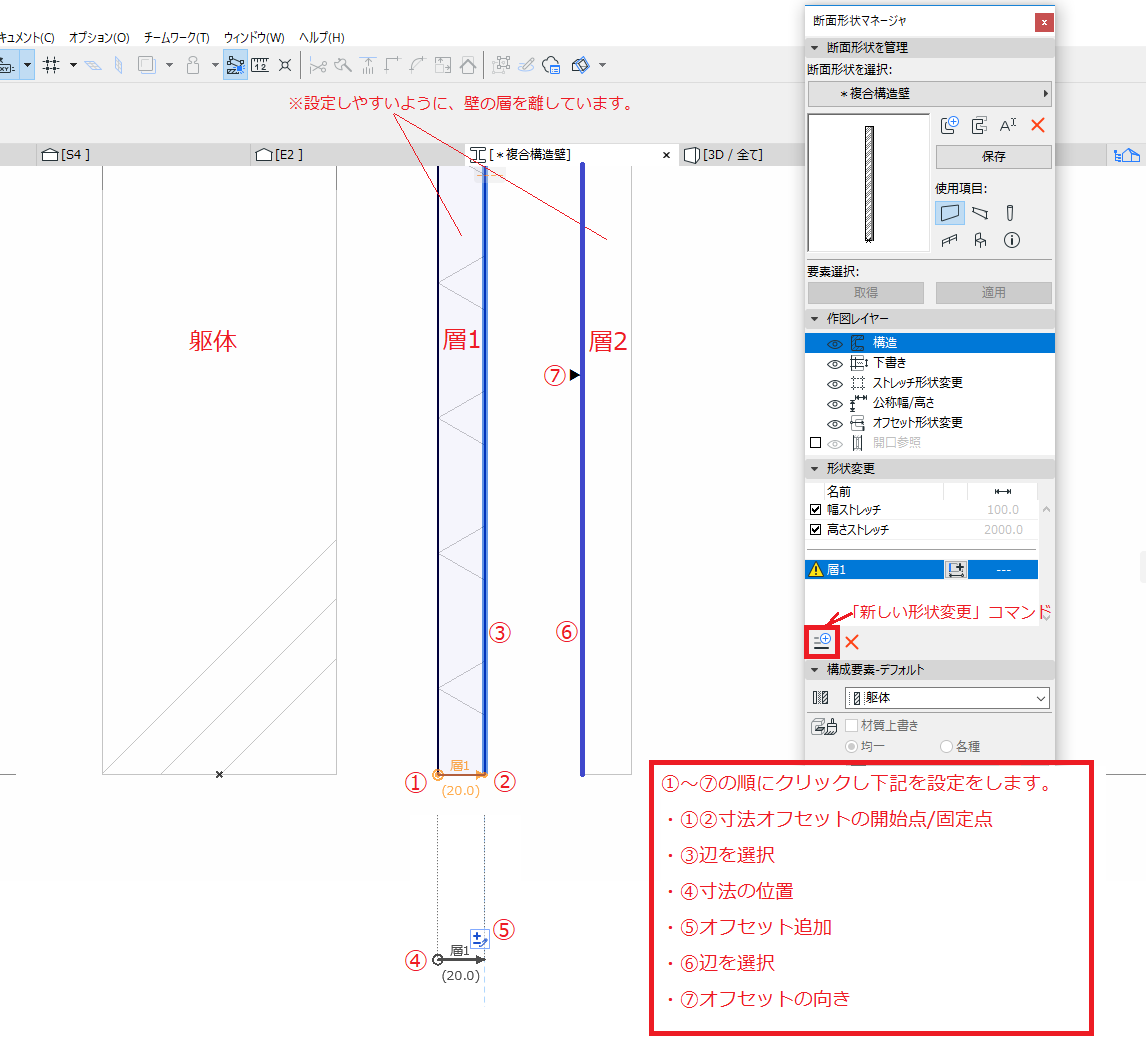Click the rename profile icon
This screenshot has width=1146, height=1042.
tap(1008, 125)
